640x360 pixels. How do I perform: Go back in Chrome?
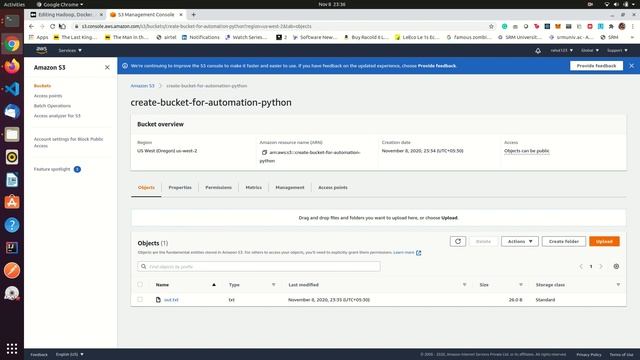pyautogui.click(x=31, y=26)
